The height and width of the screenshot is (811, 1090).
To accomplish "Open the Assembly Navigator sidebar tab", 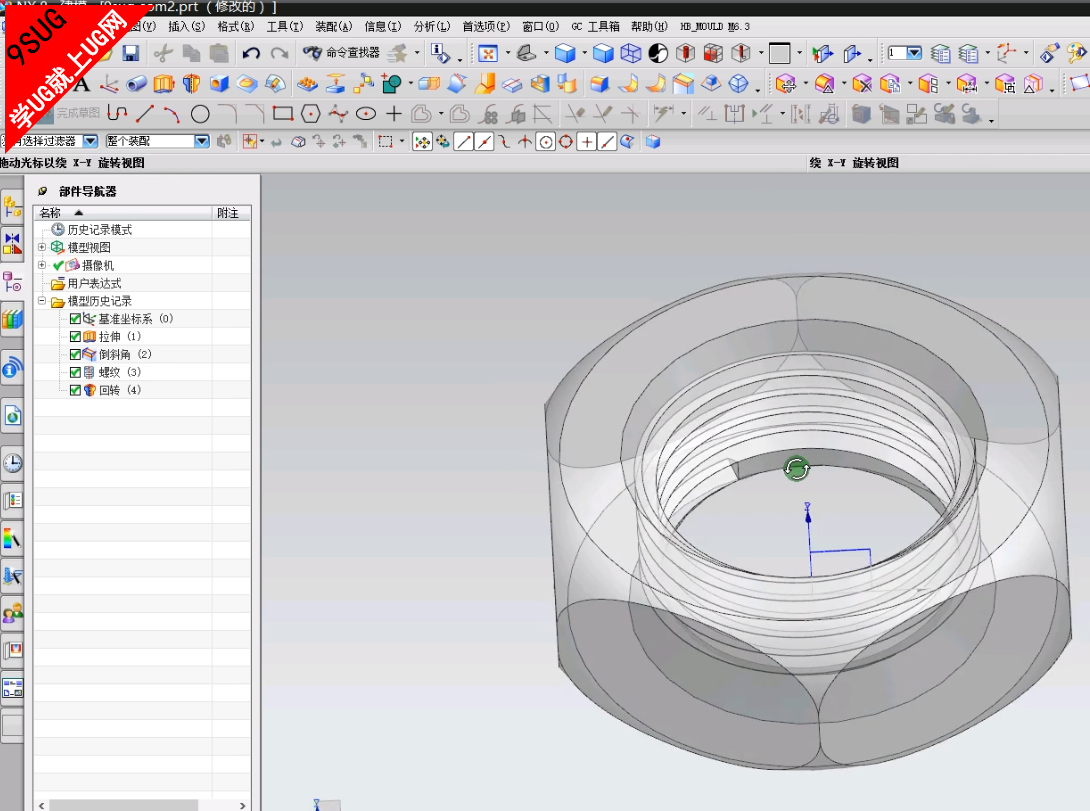I will point(13,206).
